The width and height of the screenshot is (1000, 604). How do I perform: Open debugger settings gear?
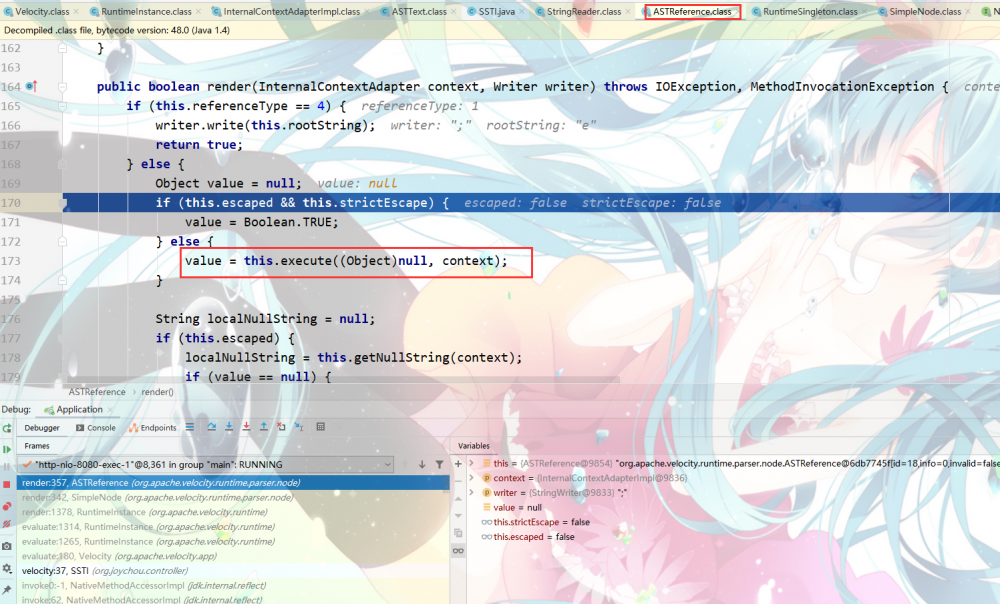7,568
